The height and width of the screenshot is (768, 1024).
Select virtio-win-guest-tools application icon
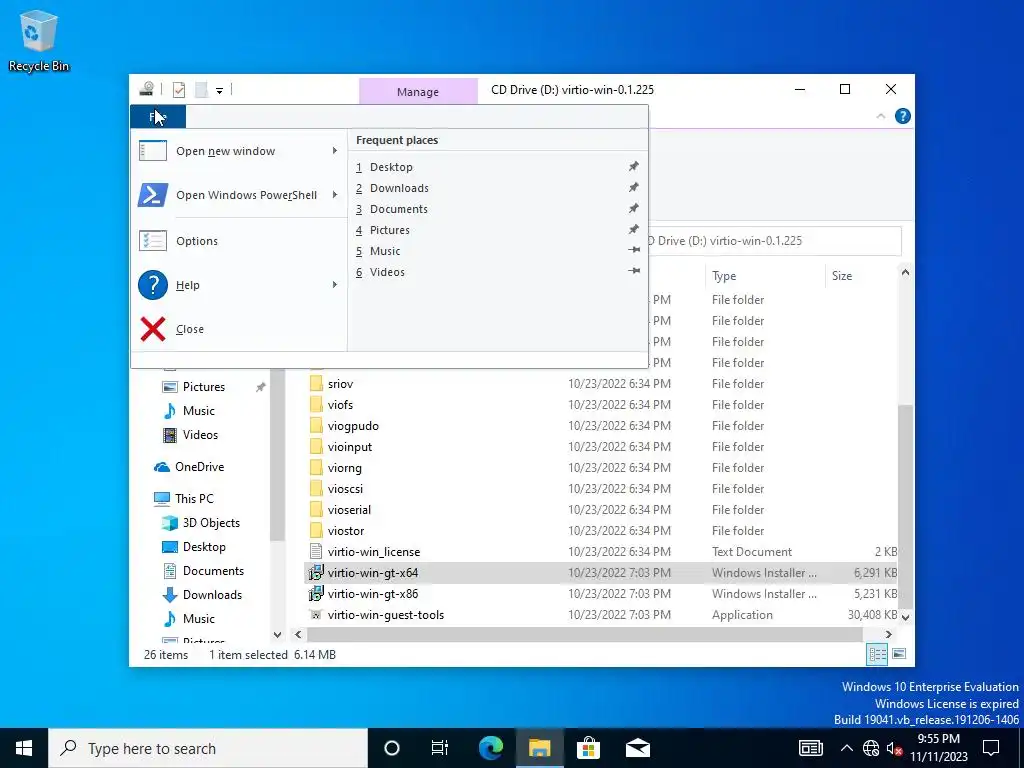pos(316,615)
